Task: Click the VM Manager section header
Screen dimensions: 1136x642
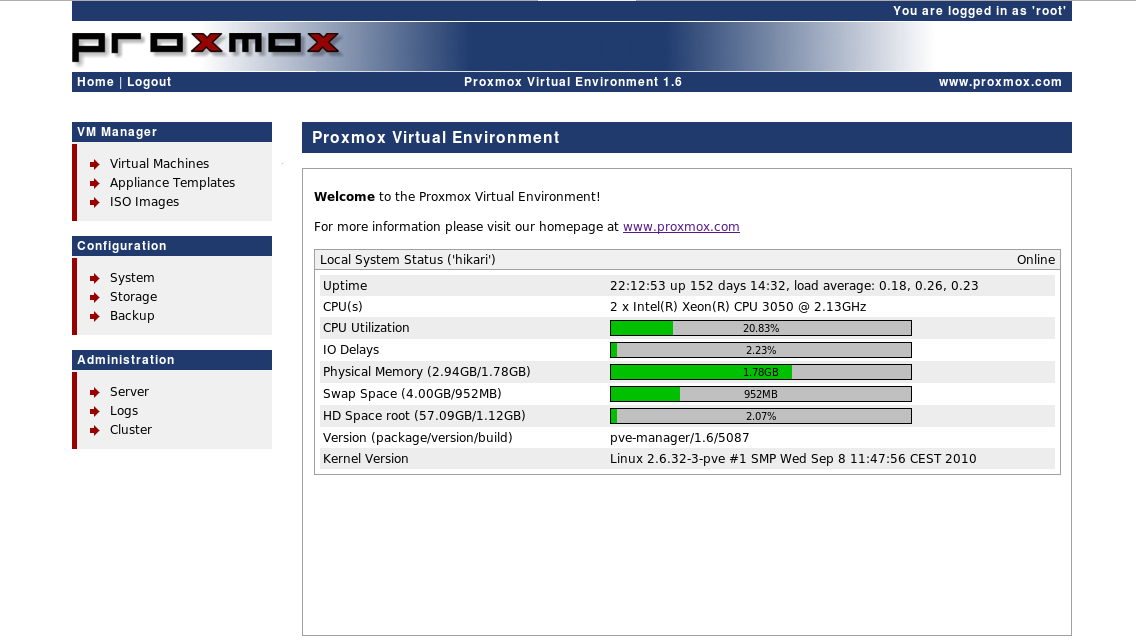Action: tap(172, 132)
